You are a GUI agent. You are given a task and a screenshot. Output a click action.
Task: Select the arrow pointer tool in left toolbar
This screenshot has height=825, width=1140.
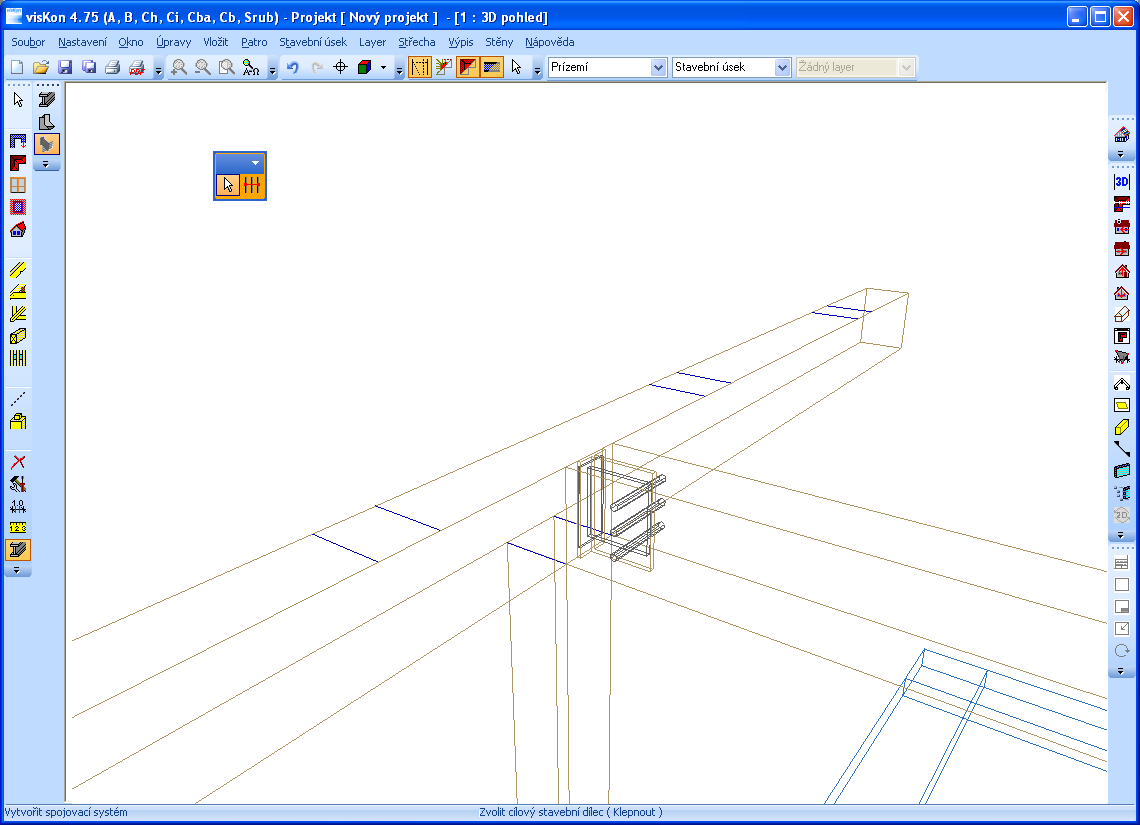pos(18,100)
